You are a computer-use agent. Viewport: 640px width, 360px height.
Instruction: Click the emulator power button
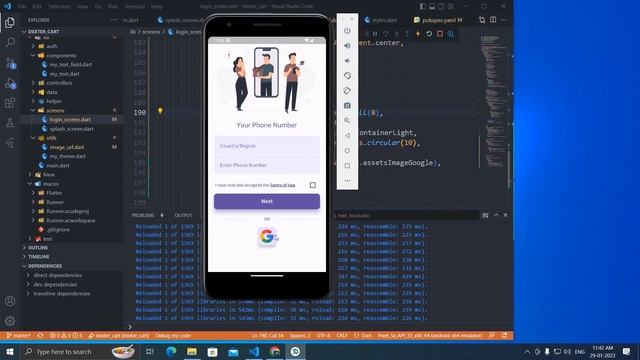point(347,31)
